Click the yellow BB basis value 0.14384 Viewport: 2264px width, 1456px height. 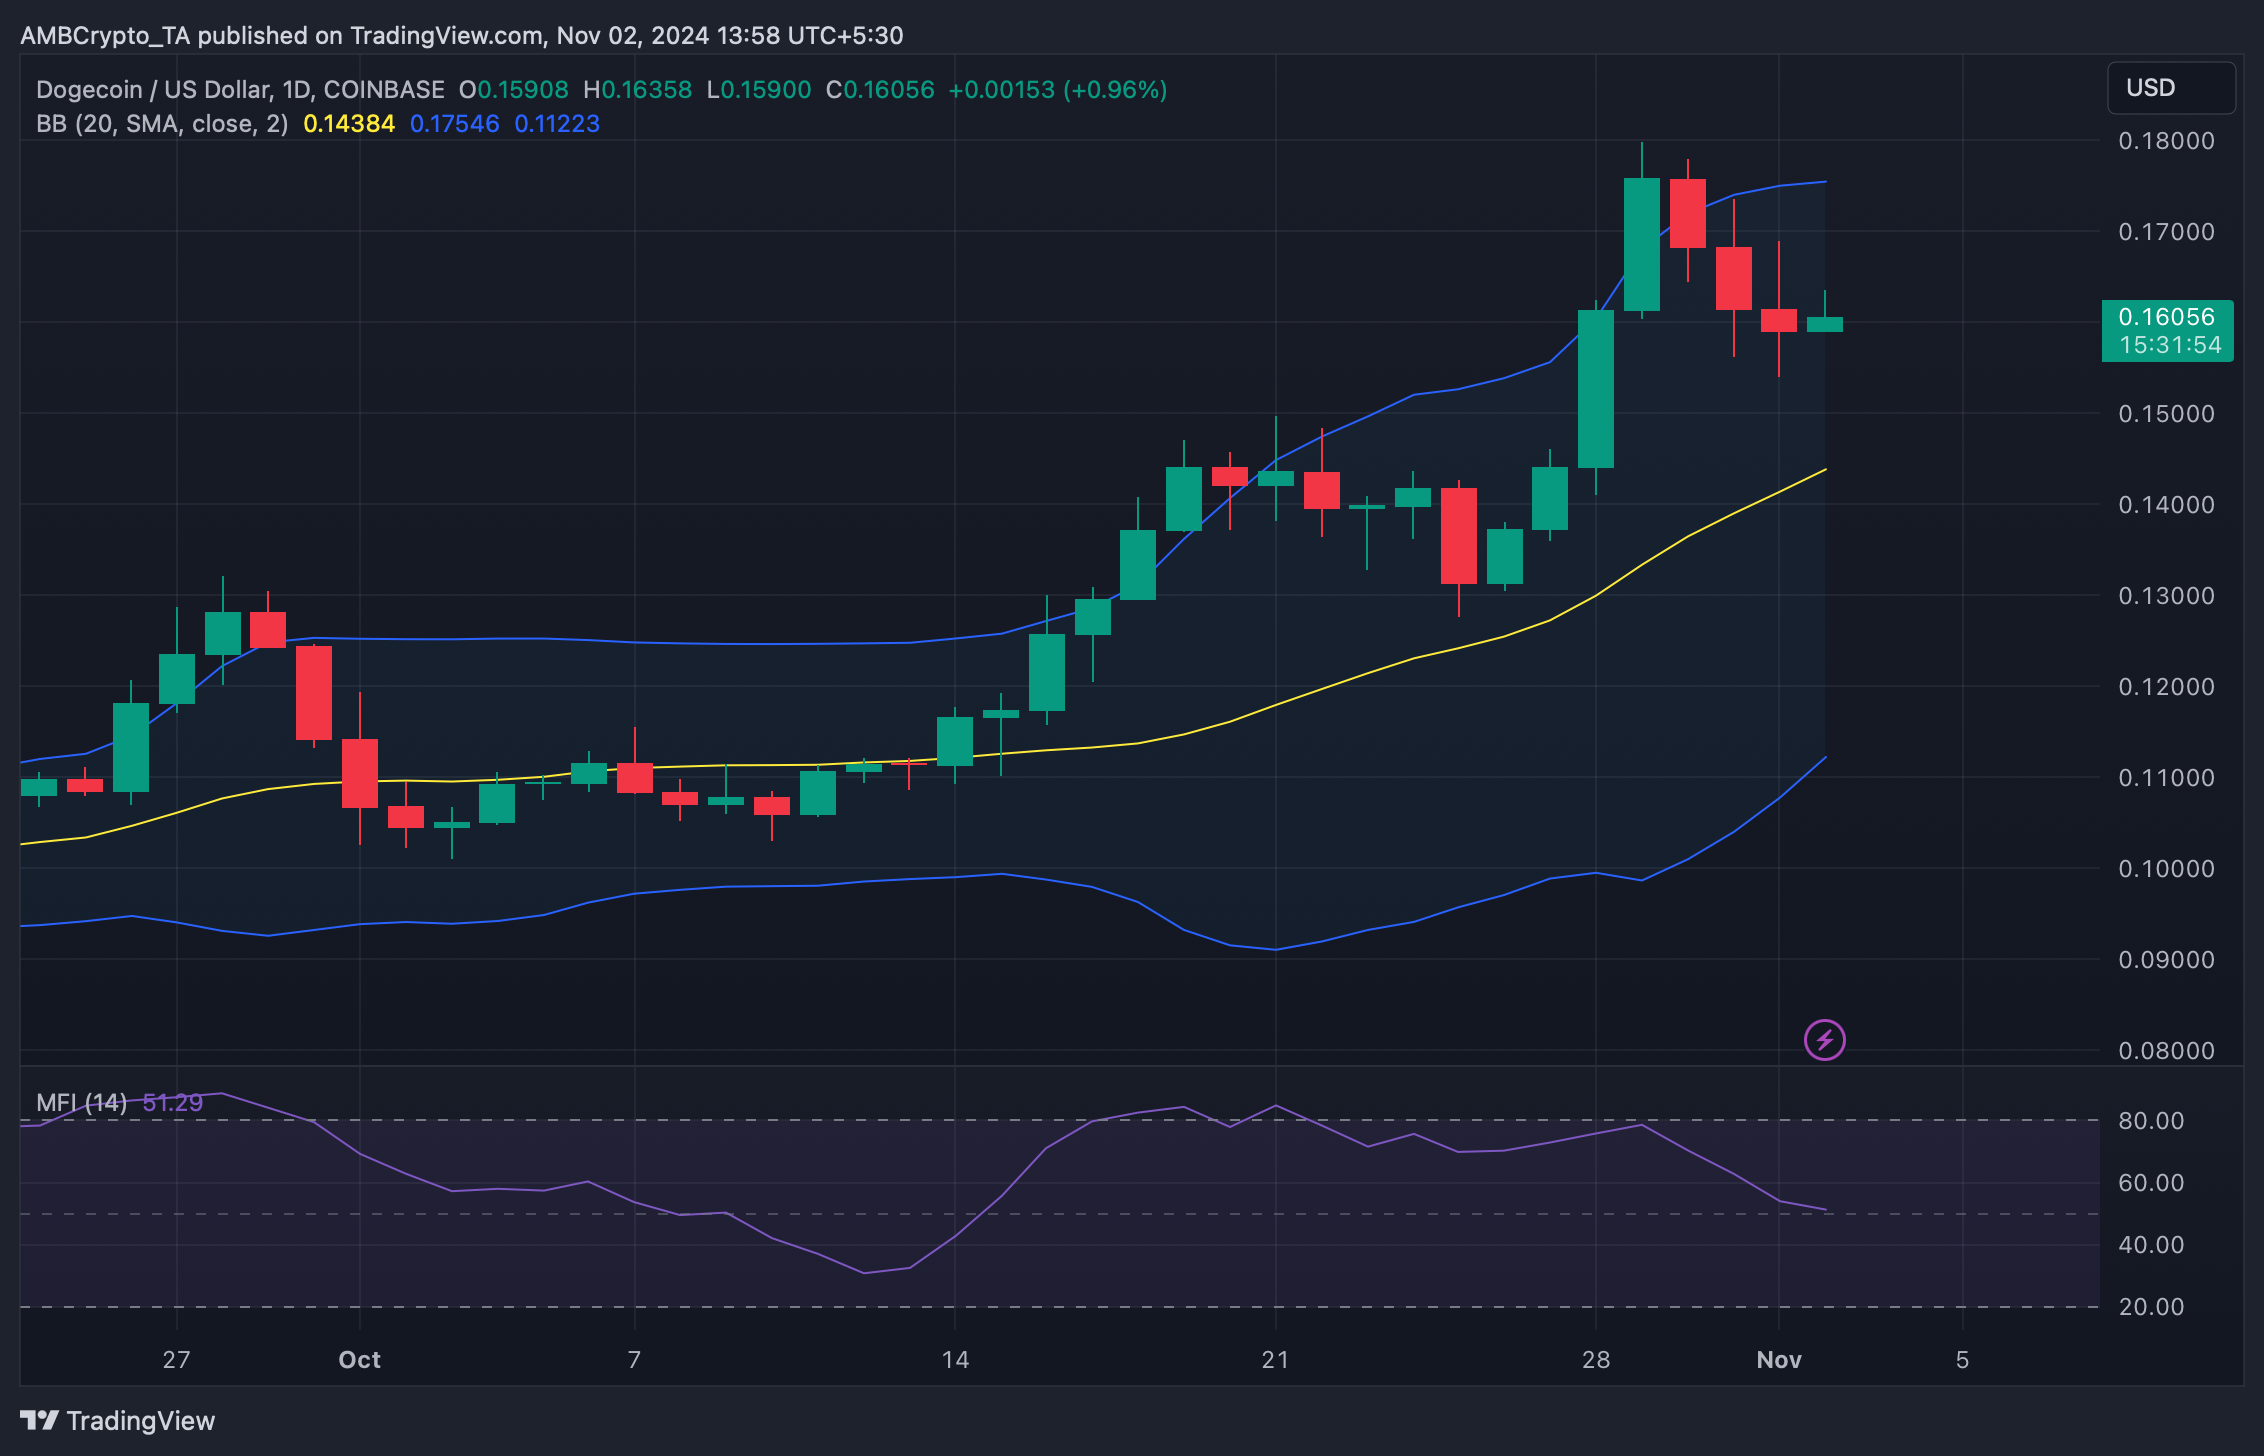coord(349,124)
